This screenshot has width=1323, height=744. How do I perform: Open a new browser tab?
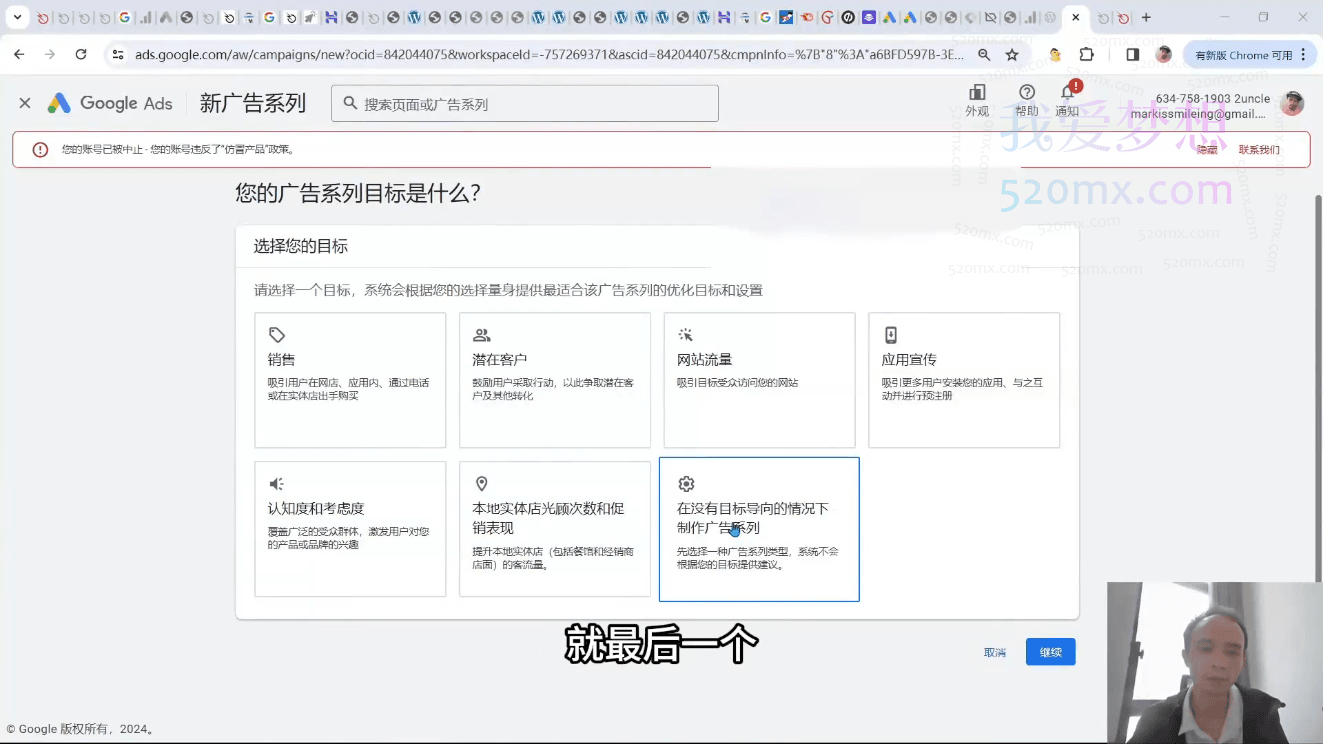point(1146,17)
